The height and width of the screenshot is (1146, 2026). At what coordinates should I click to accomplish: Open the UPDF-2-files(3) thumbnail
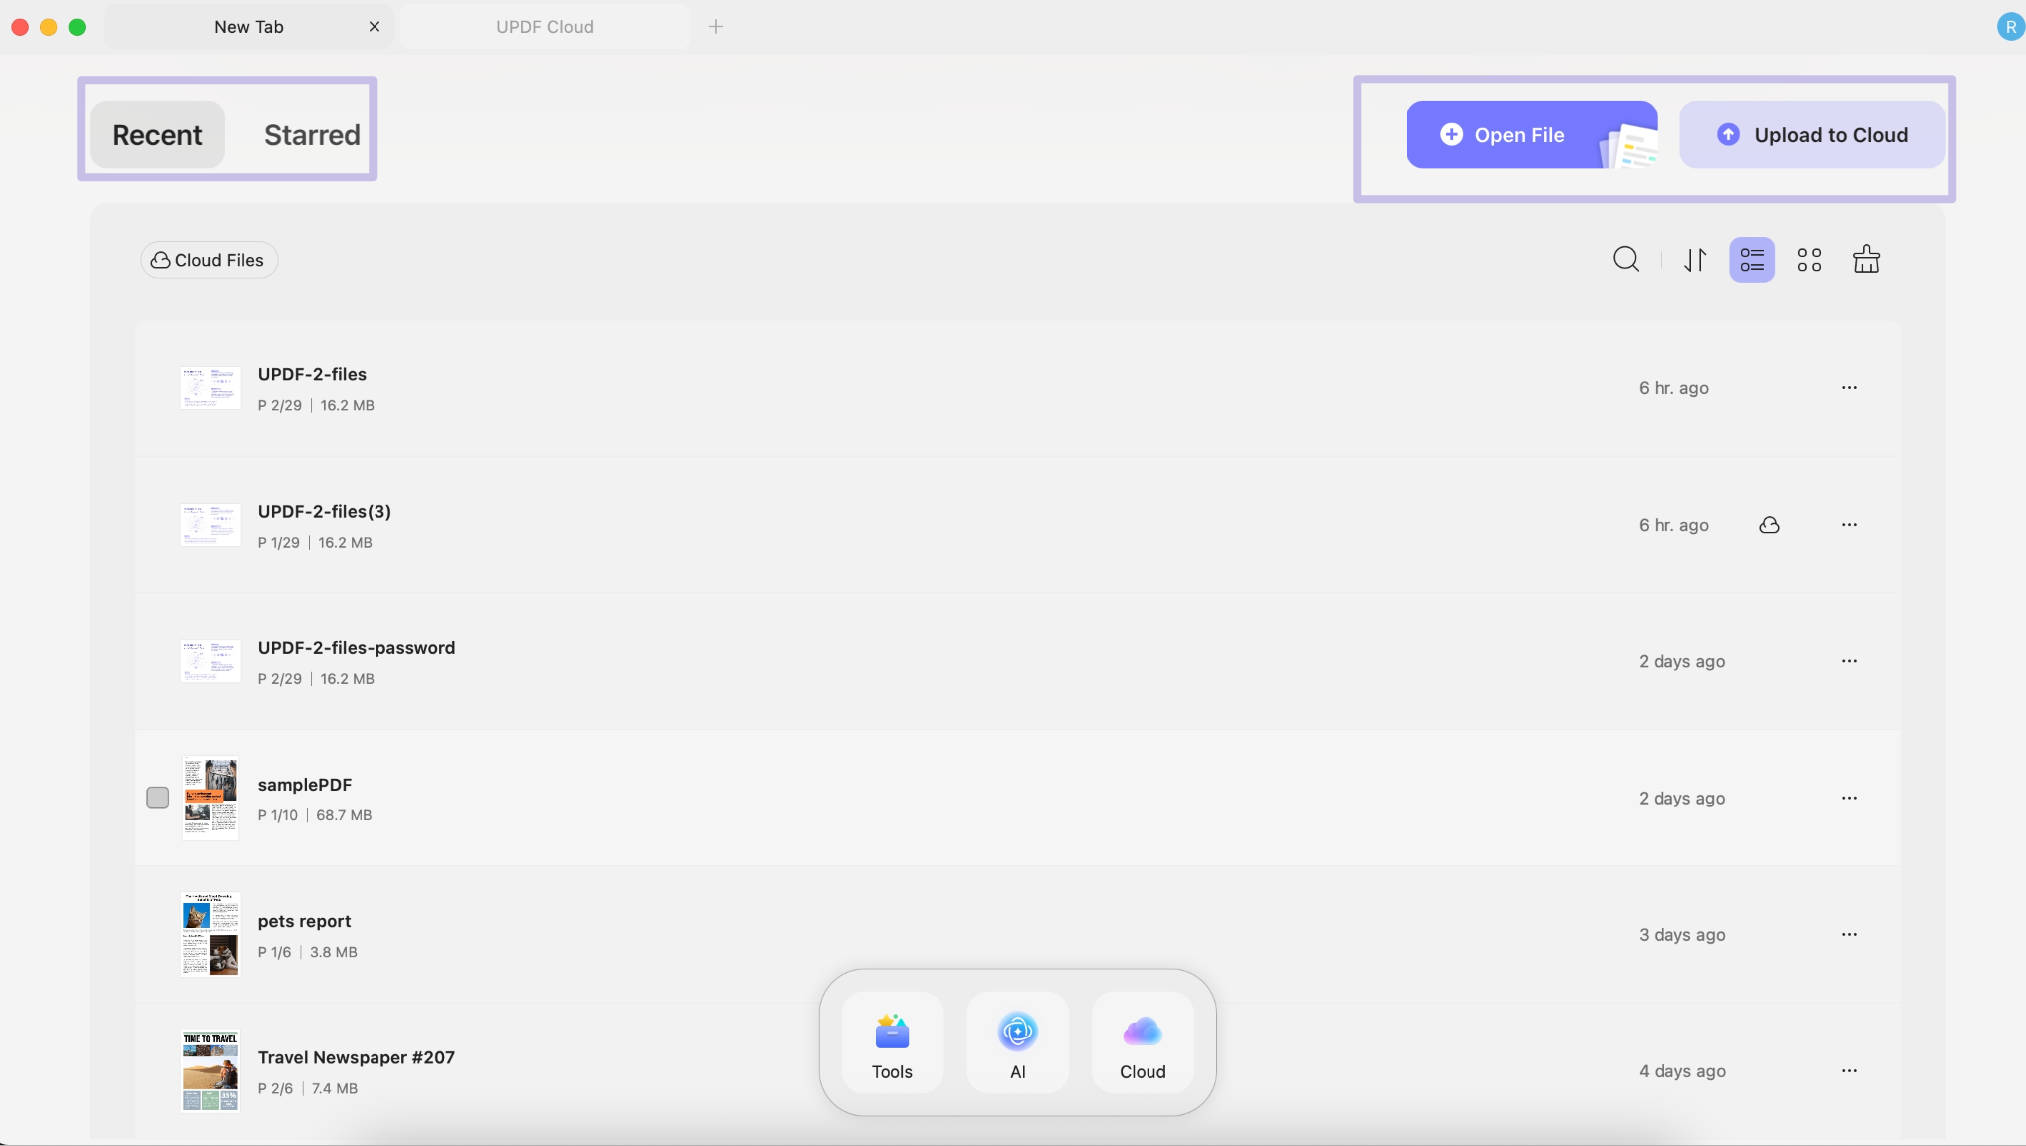210,525
